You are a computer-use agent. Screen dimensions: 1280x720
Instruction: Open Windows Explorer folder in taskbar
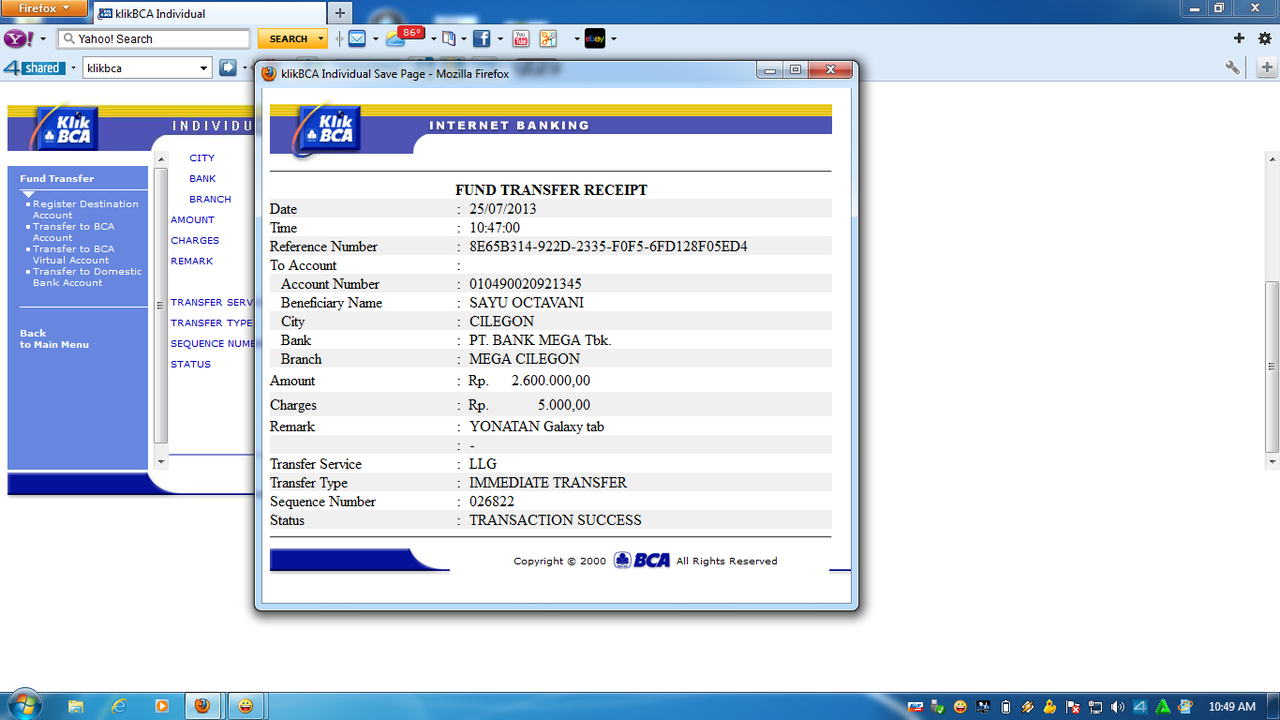[76, 706]
